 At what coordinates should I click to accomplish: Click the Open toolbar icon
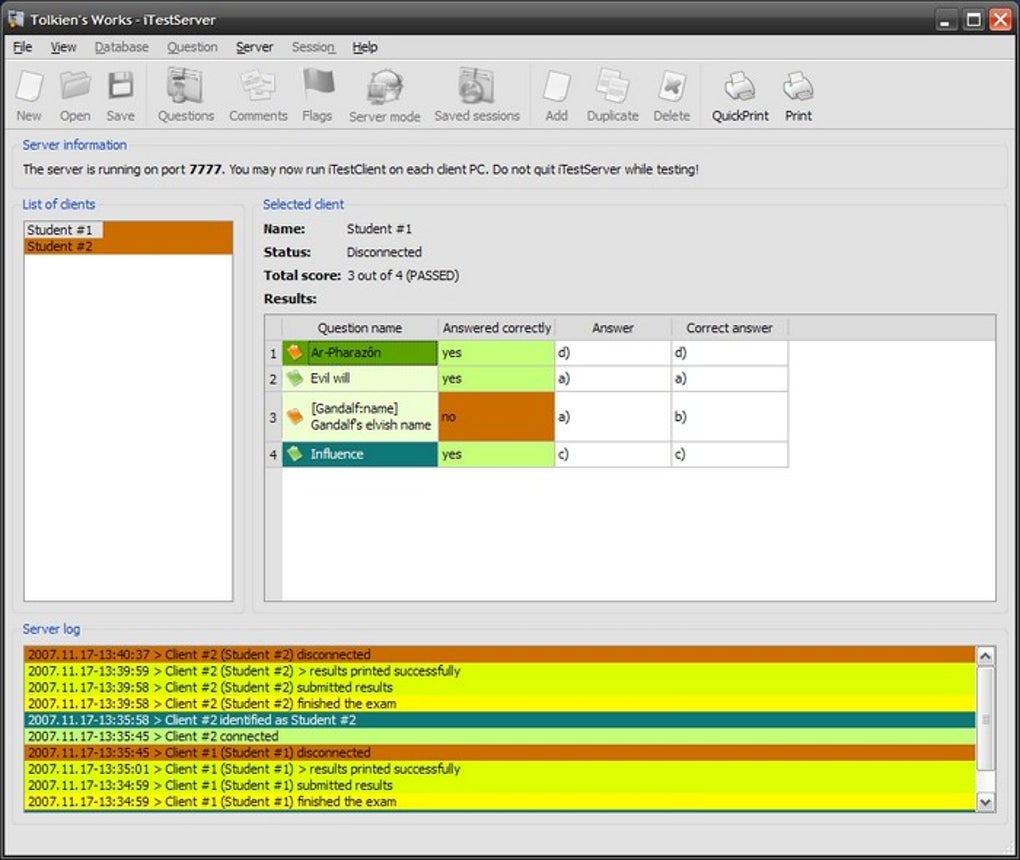point(75,86)
